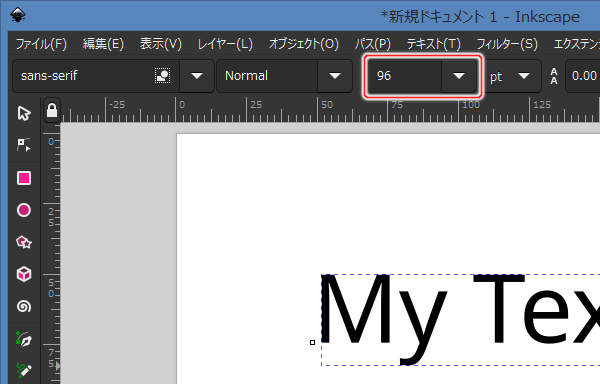Open the ファイル(F) menu
600x384 pixels.
pos(41,44)
